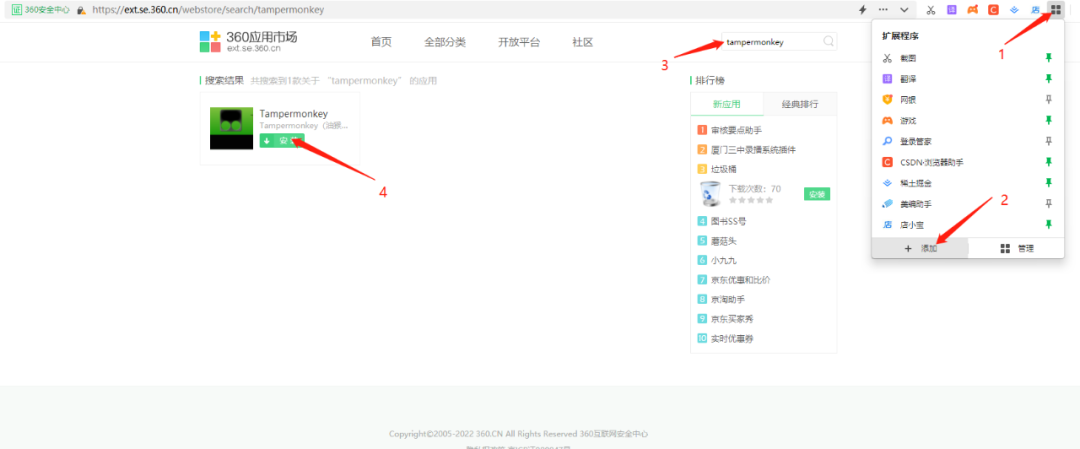Open the 全部分类 navigation tab
The height and width of the screenshot is (449, 1080).
tap(445, 42)
